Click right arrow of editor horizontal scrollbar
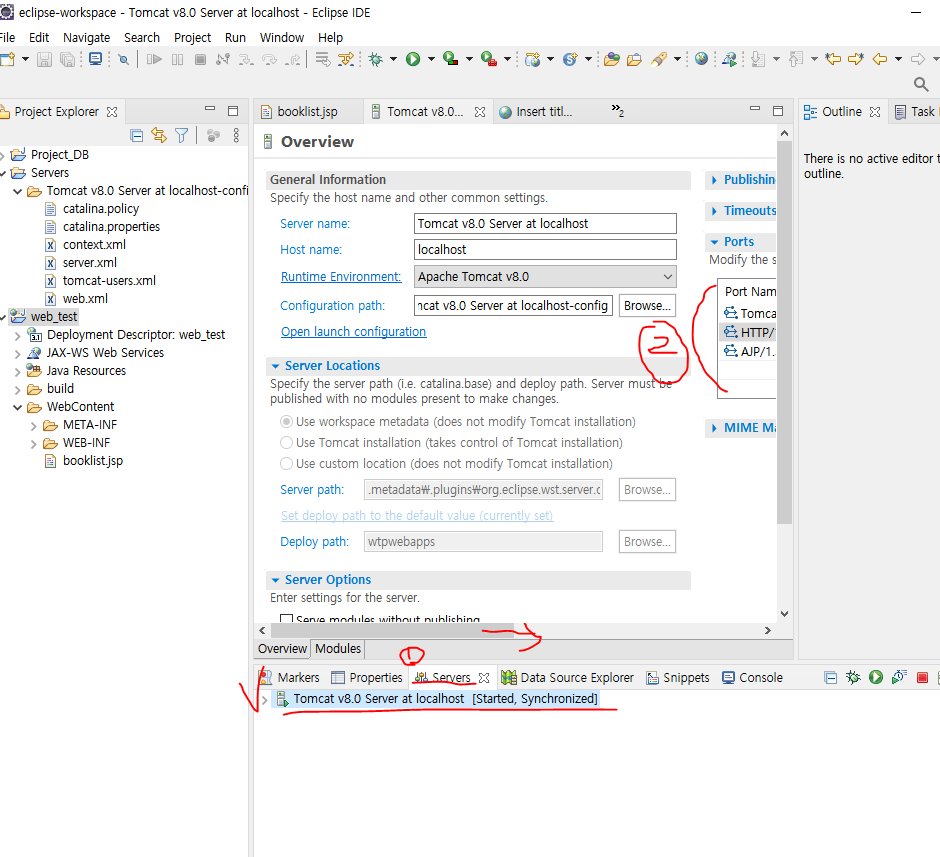 (x=767, y=630)
